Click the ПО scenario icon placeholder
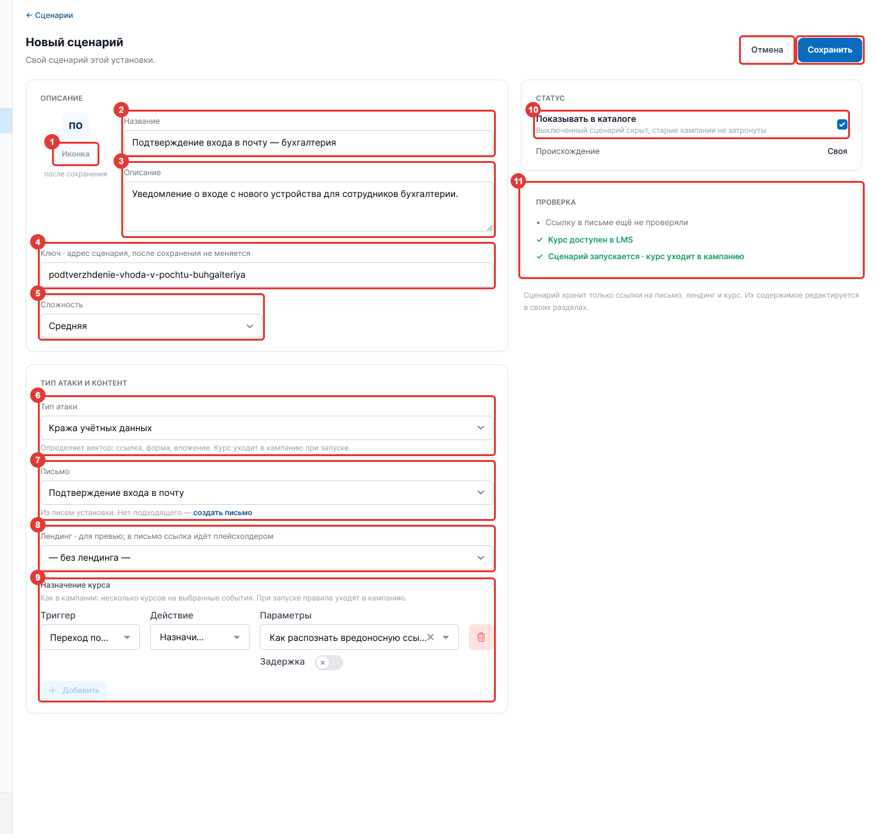The width and height of the screenshot is (875, 834). 75,125
